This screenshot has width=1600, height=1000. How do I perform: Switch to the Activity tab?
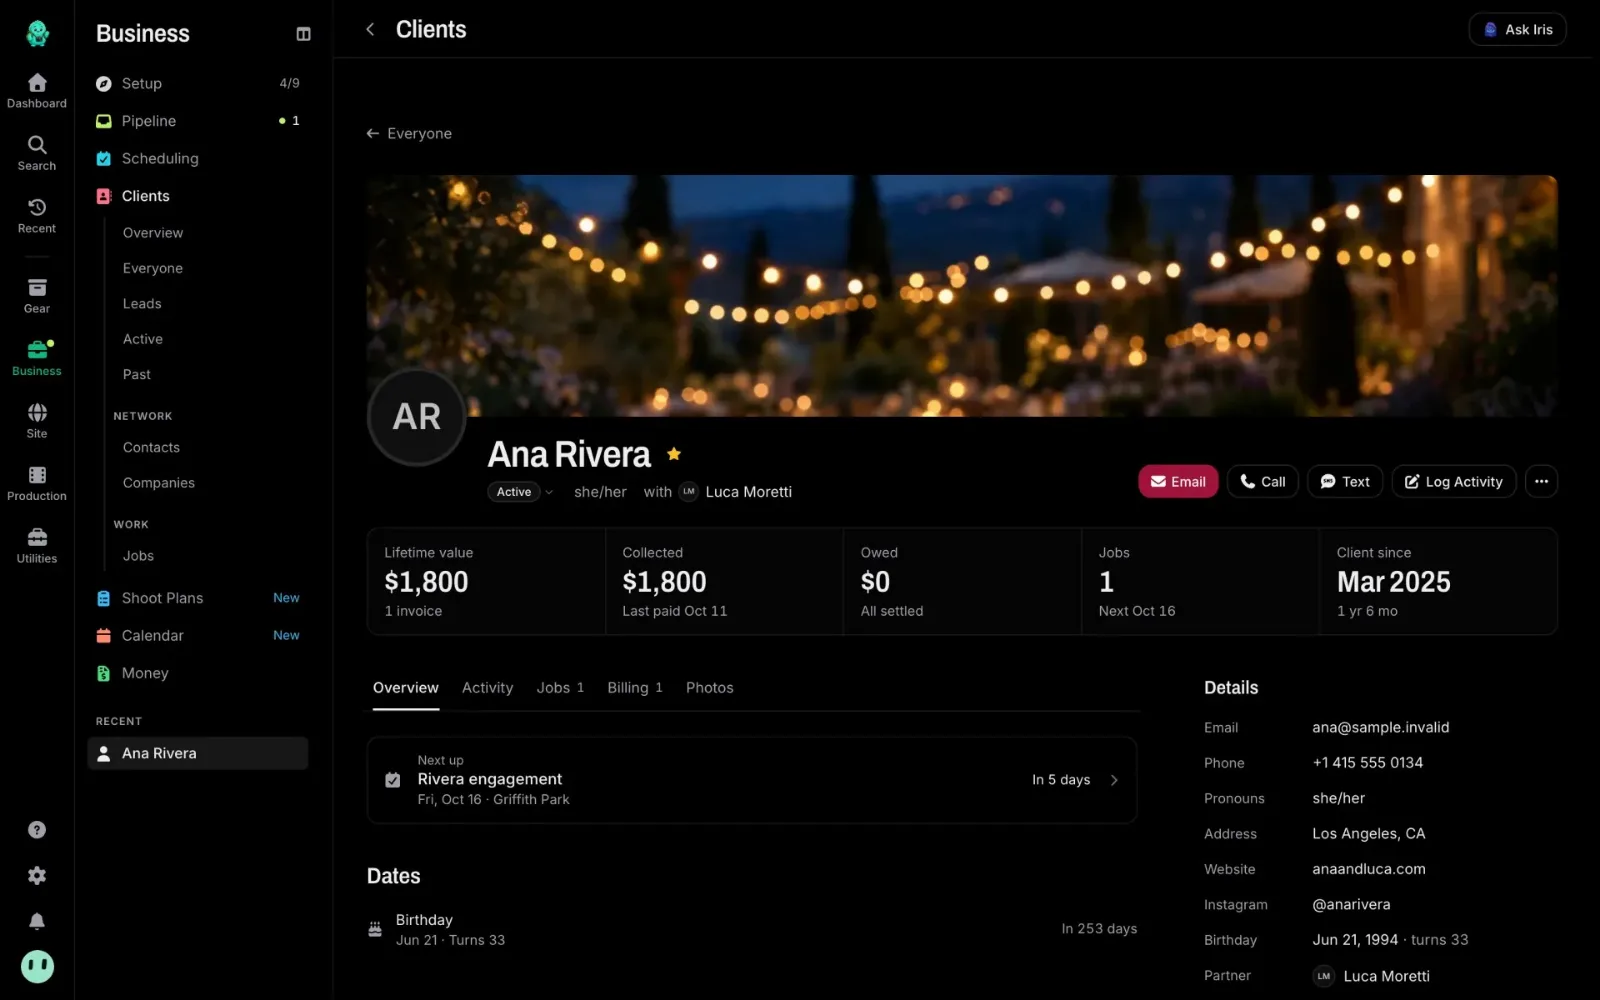[x=487, y=688]
